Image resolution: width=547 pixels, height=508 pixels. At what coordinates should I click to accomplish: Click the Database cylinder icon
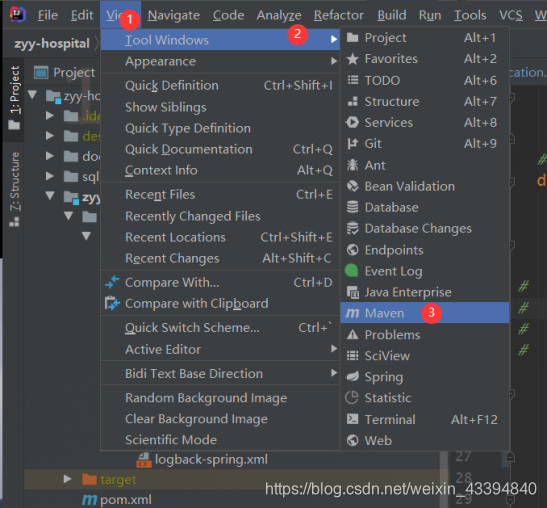[352, 207]
